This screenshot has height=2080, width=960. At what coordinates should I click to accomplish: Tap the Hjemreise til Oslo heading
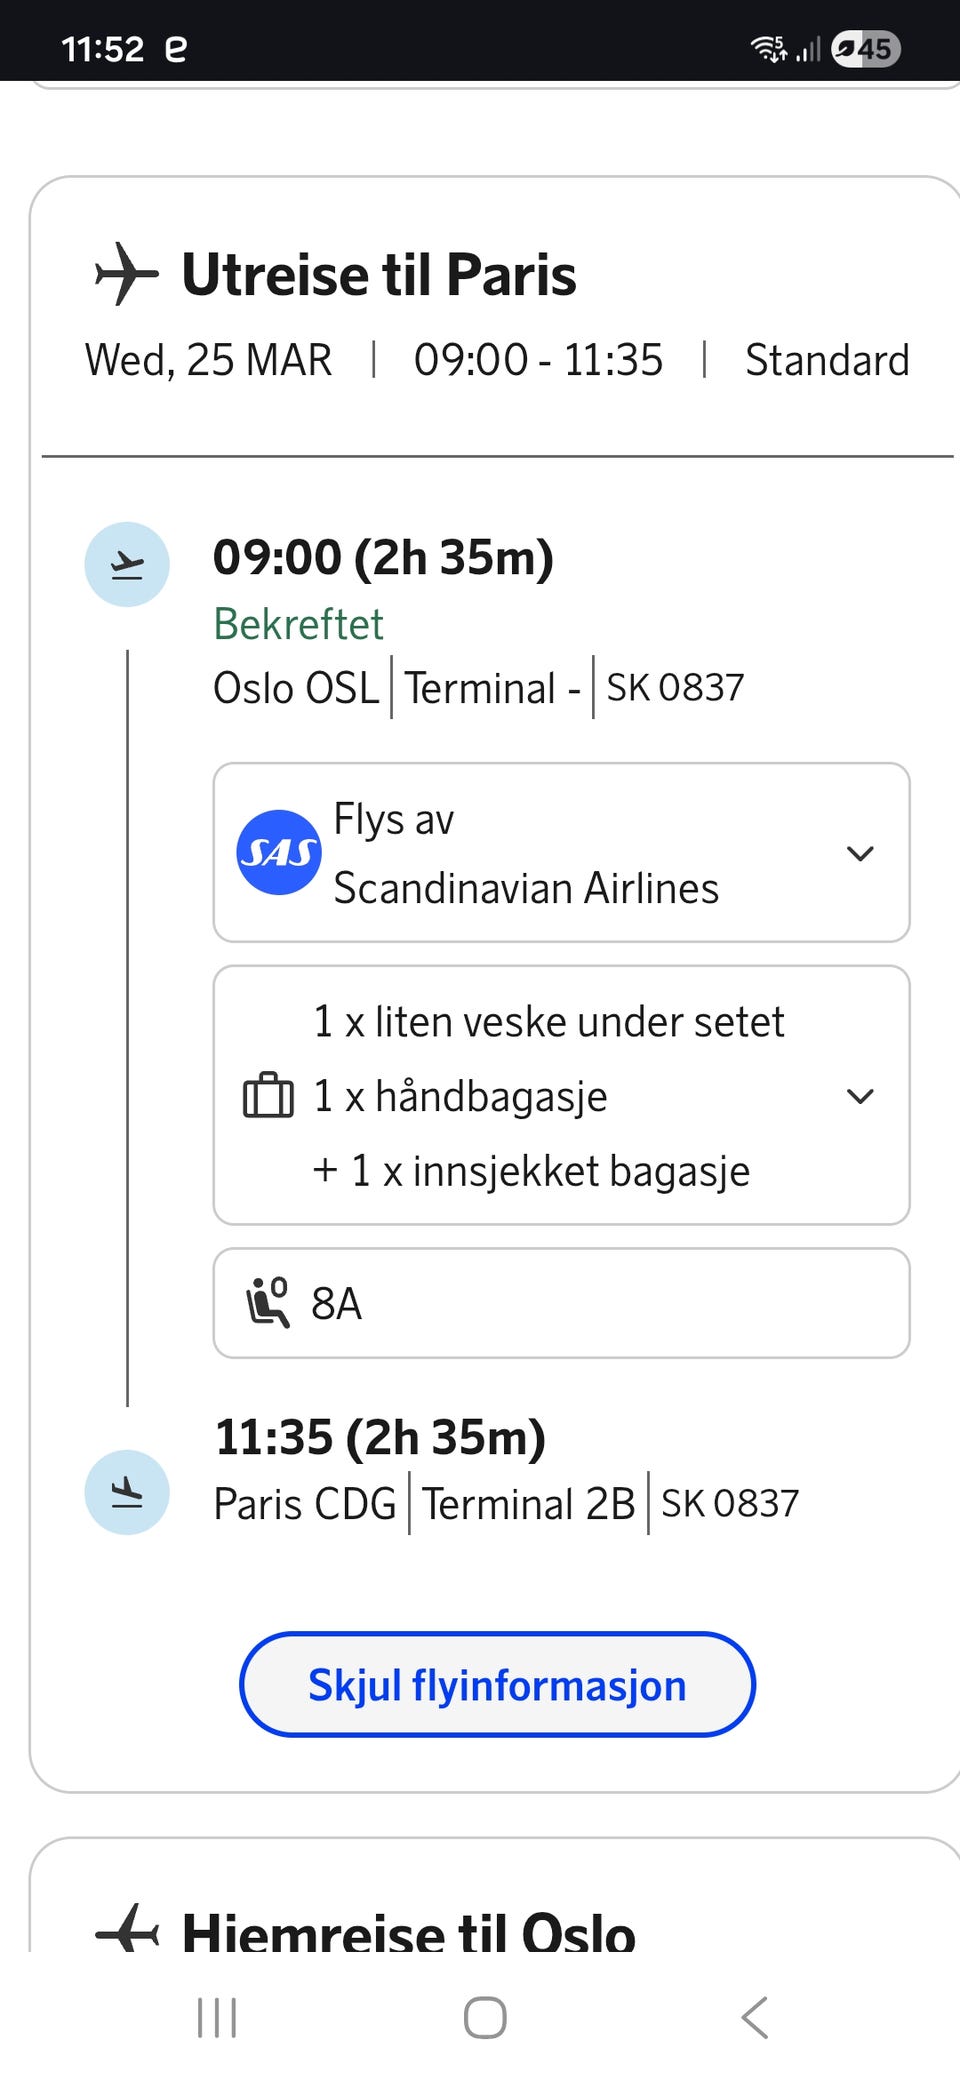(x=408, y=1931)
